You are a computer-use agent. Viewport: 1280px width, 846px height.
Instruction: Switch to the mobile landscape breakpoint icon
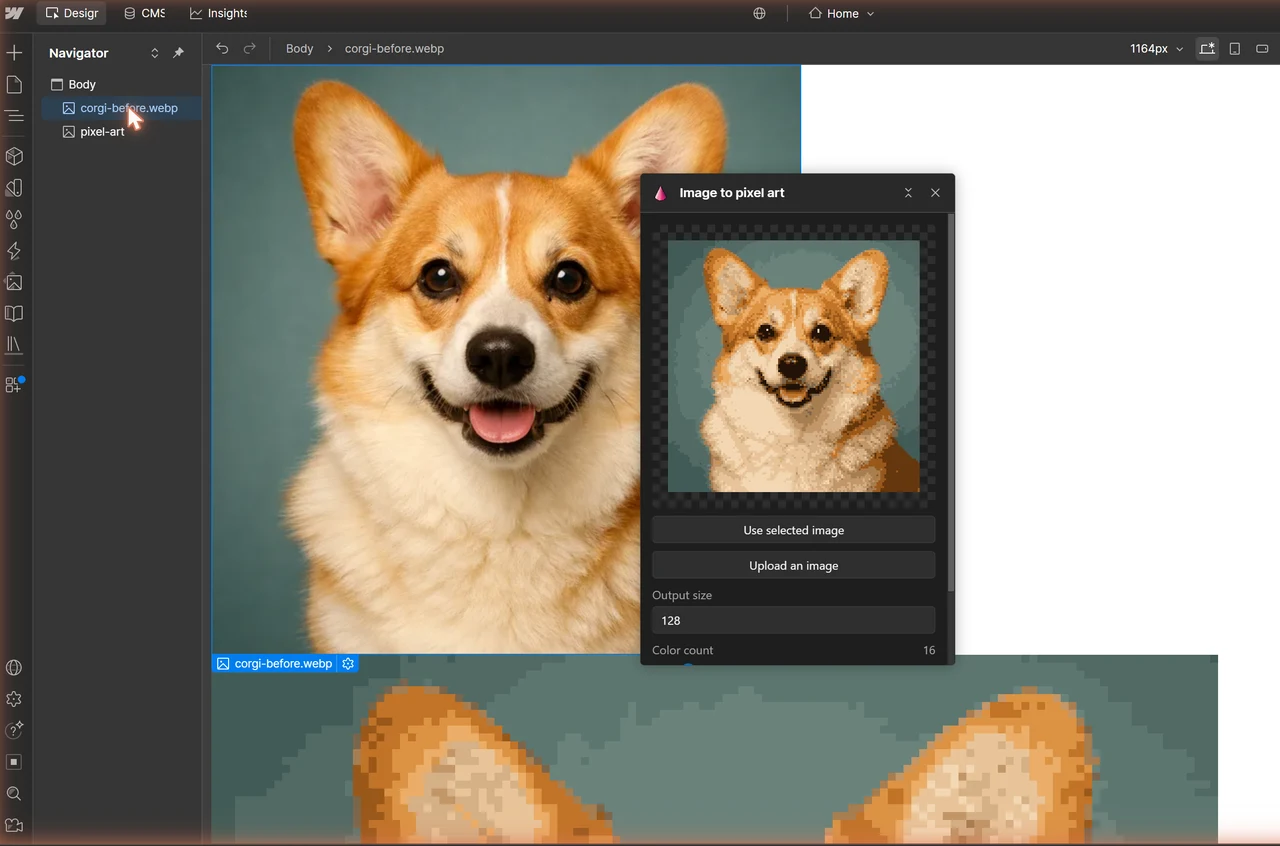click(x=1262, y=48)
